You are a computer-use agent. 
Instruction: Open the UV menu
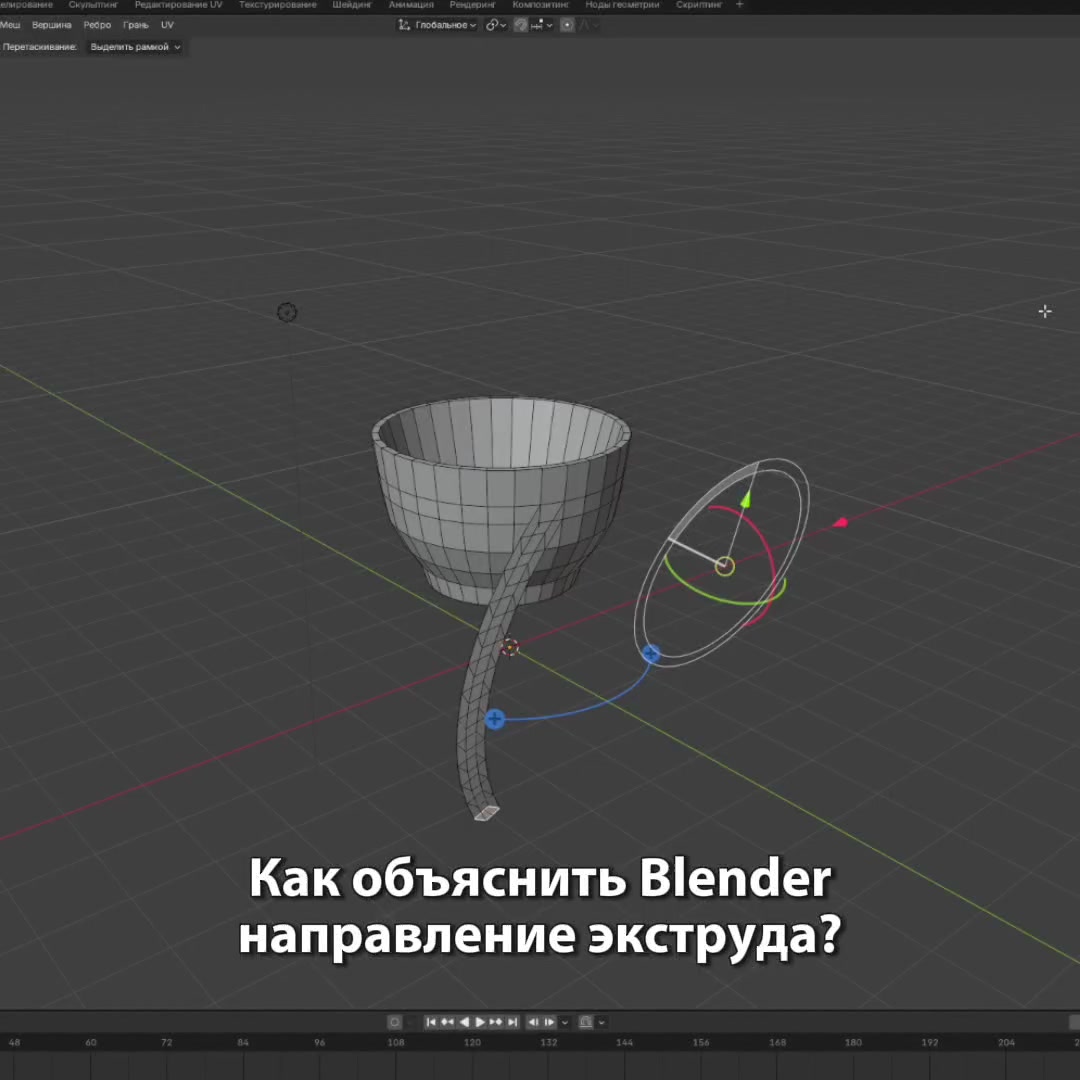pyautogui.click(x=167, y=25)
